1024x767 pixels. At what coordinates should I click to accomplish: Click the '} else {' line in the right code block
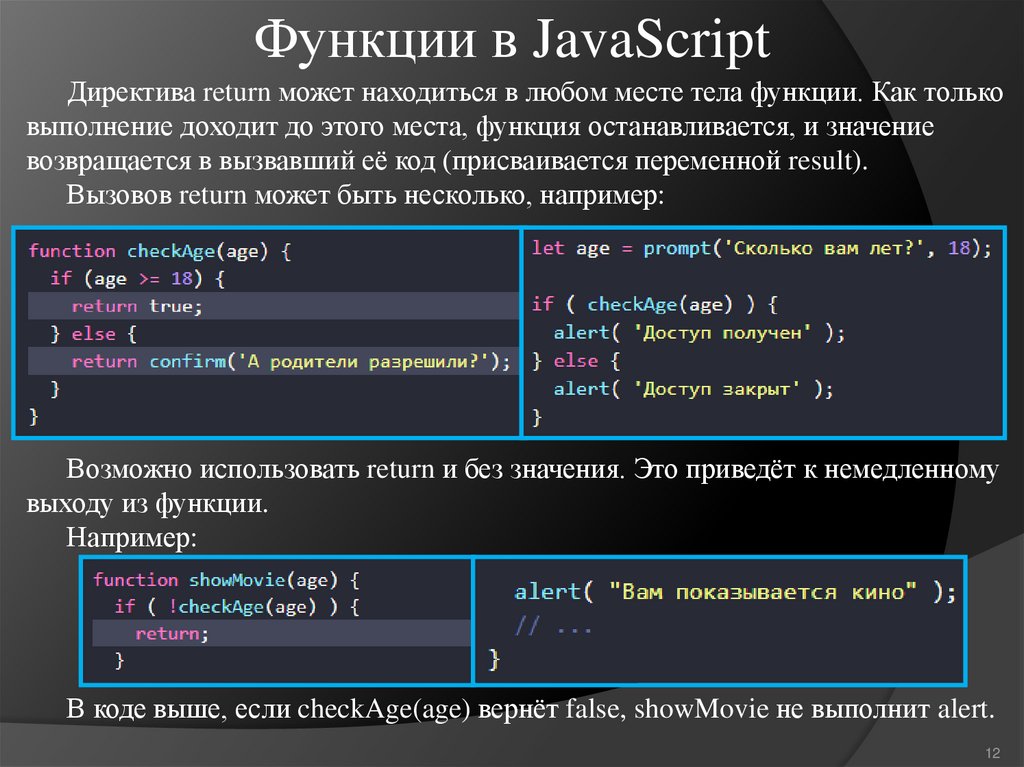point(576,361)
